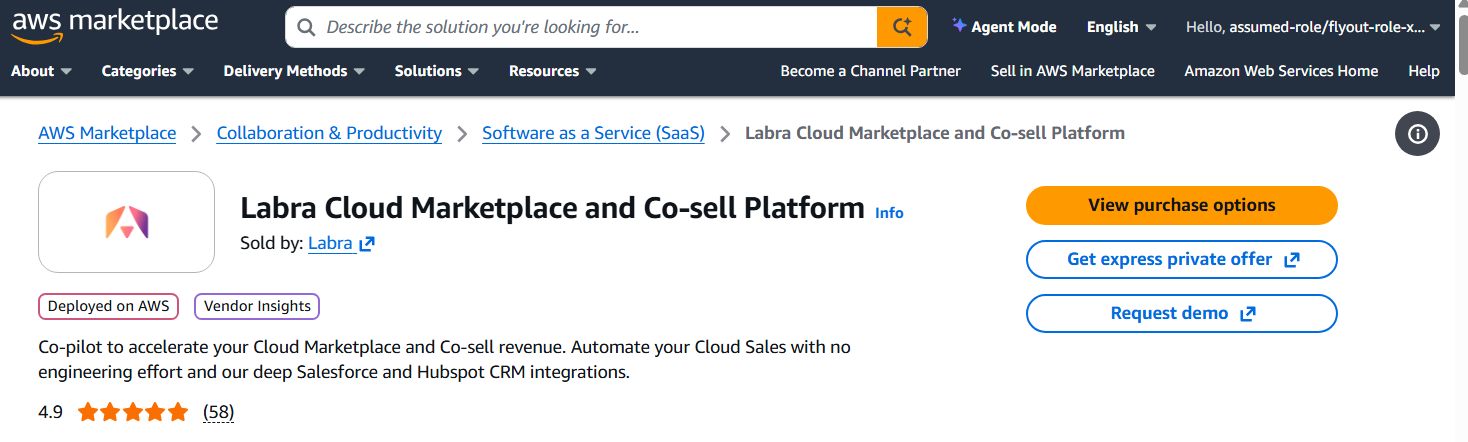Open the English language selector
This screenshot has height=442, width=1468.
pyautogui.click(x=1121, y=27)
